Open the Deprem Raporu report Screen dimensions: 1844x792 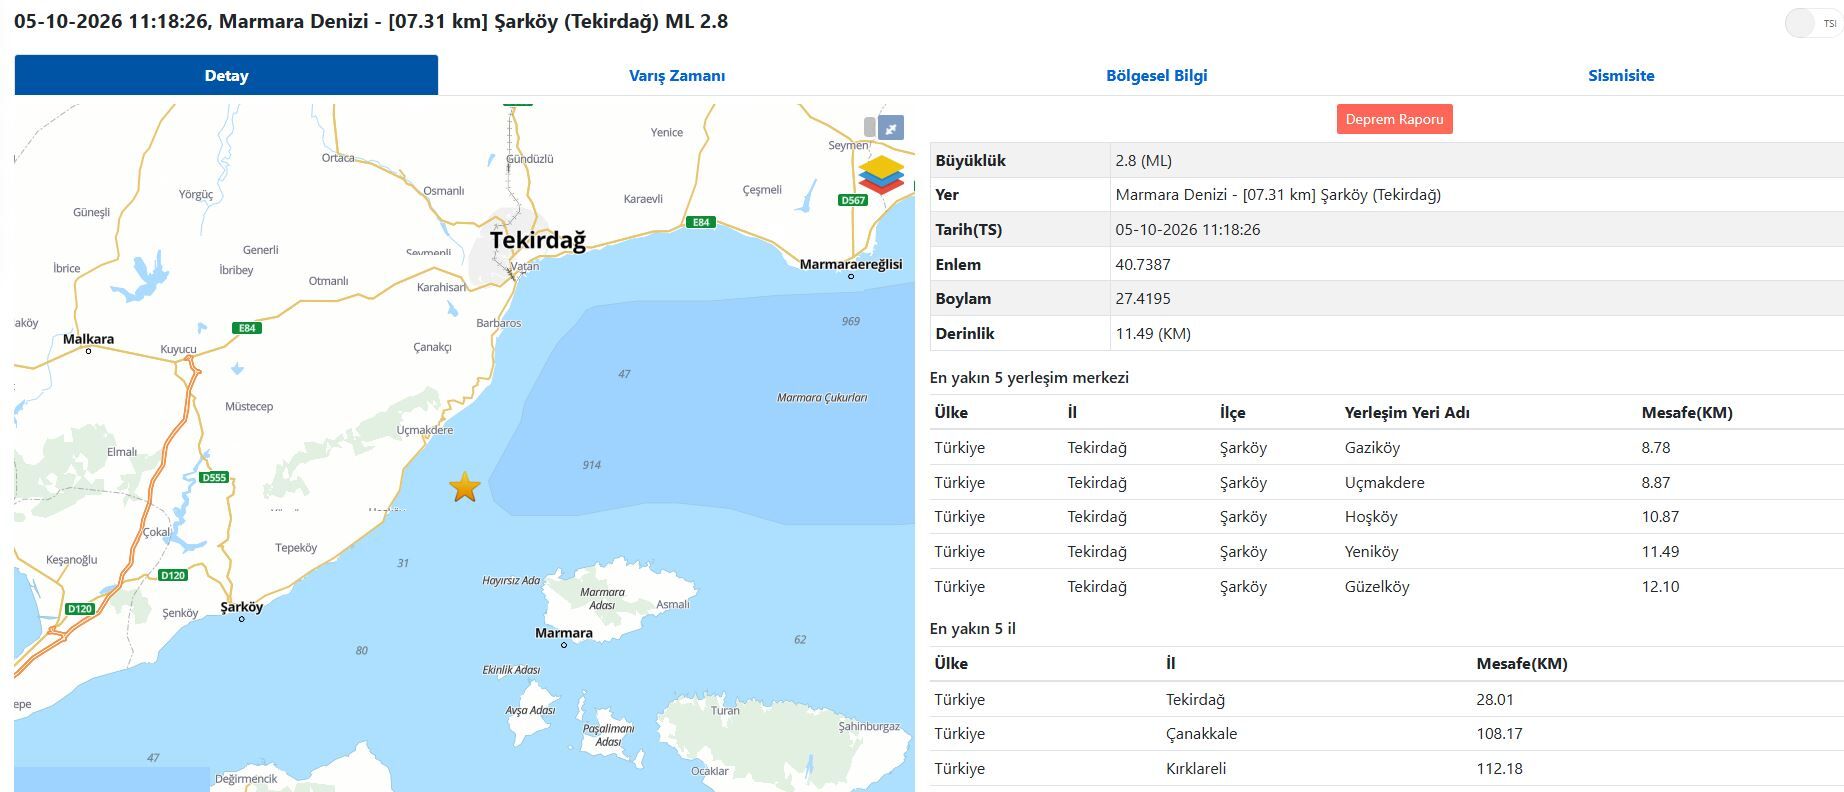[x=1394, y=119]
